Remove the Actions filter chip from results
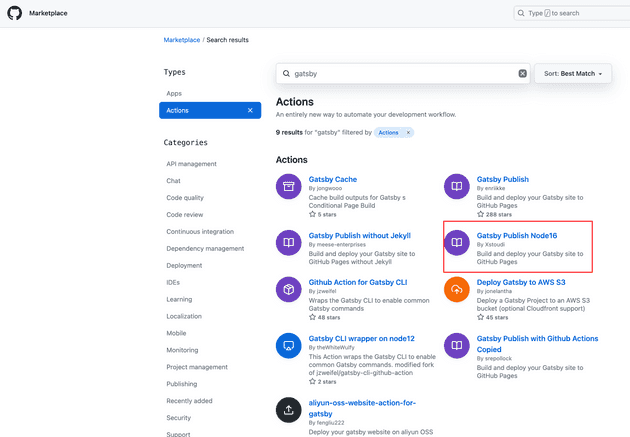The height and width of the screenshot is (437, 630). tap(408, 132)
